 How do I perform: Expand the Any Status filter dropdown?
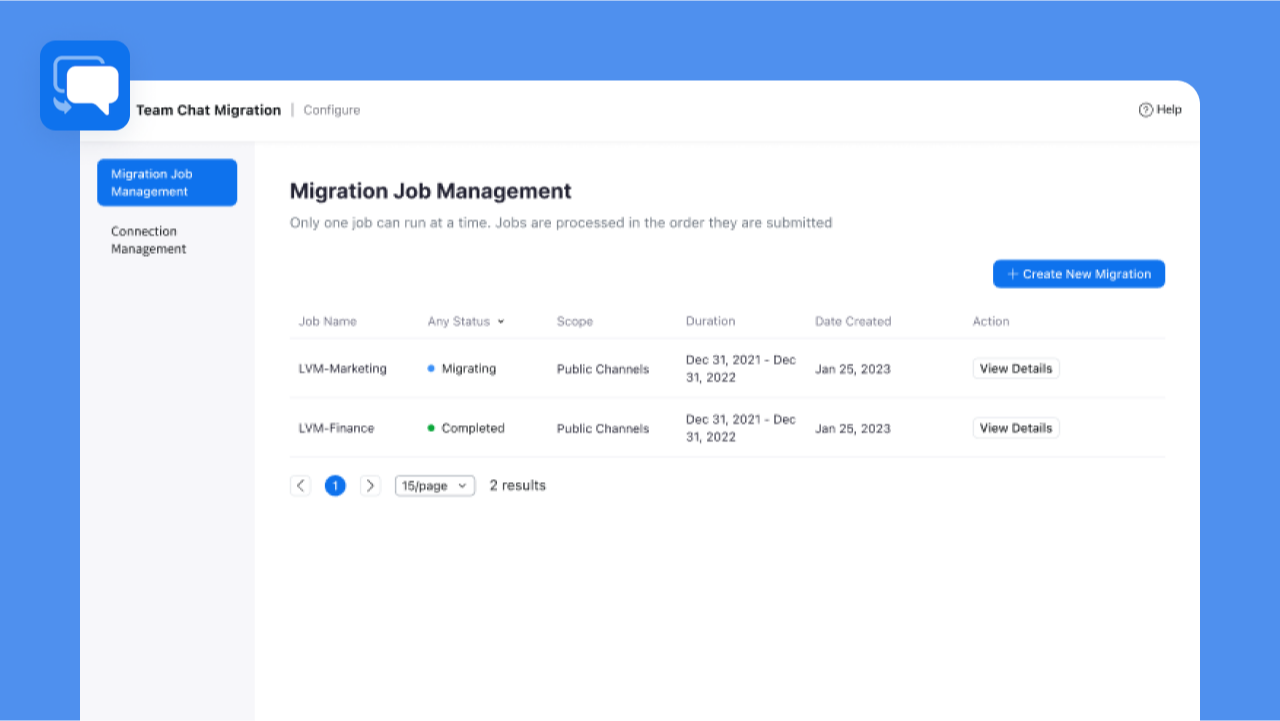(466, 322)
